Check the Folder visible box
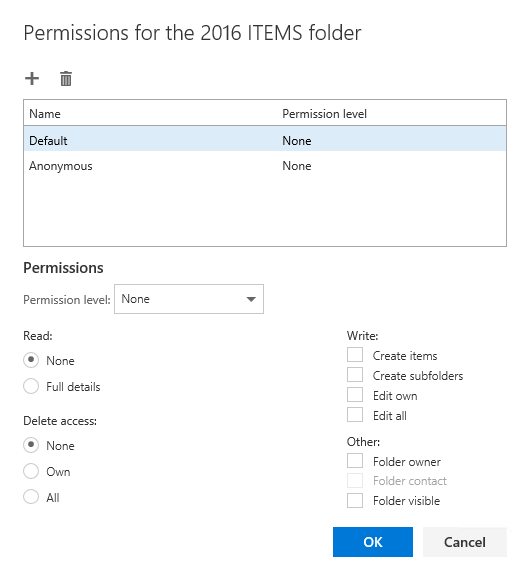530x574 pixels. [x=355, y=500]
